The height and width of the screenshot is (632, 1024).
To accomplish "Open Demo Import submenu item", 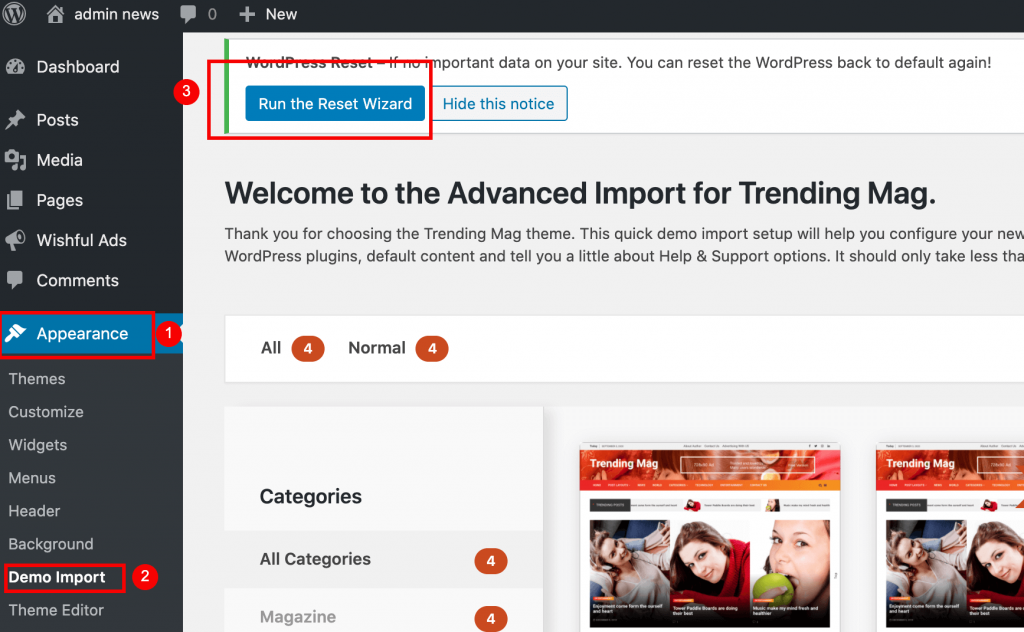I will pos(57,577).
